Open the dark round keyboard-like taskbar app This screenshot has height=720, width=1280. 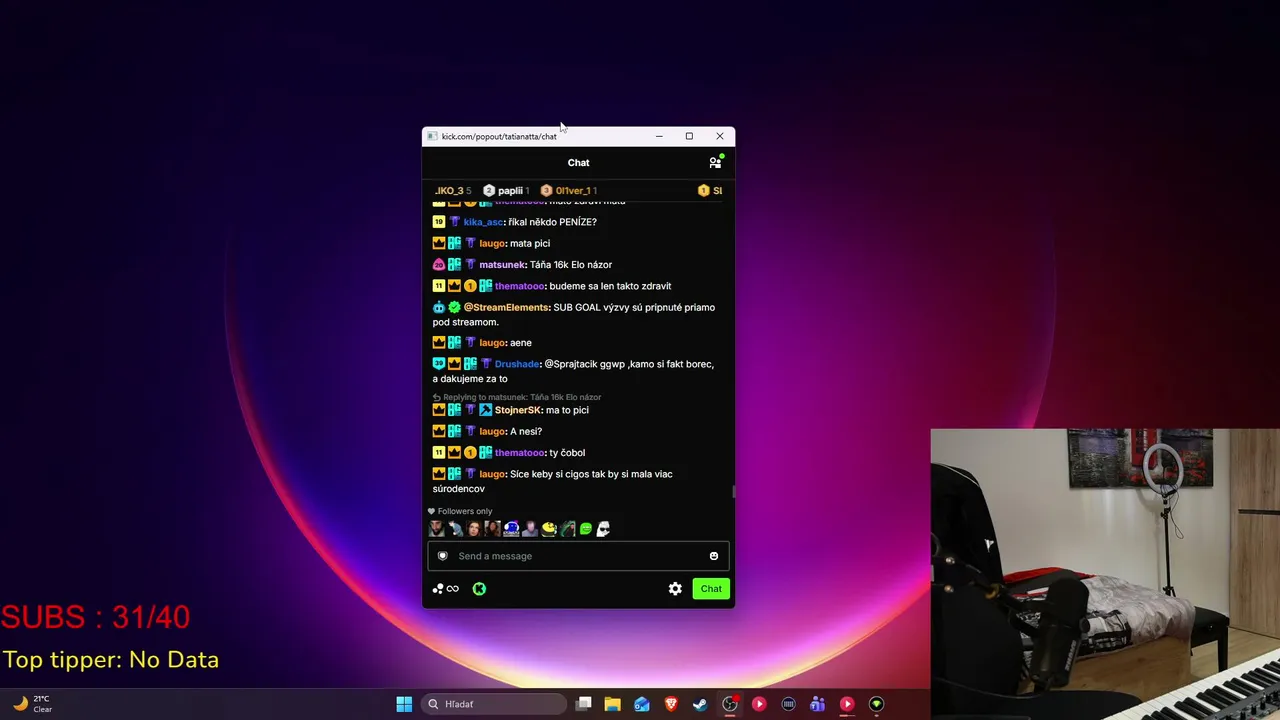tap(788, 704)
